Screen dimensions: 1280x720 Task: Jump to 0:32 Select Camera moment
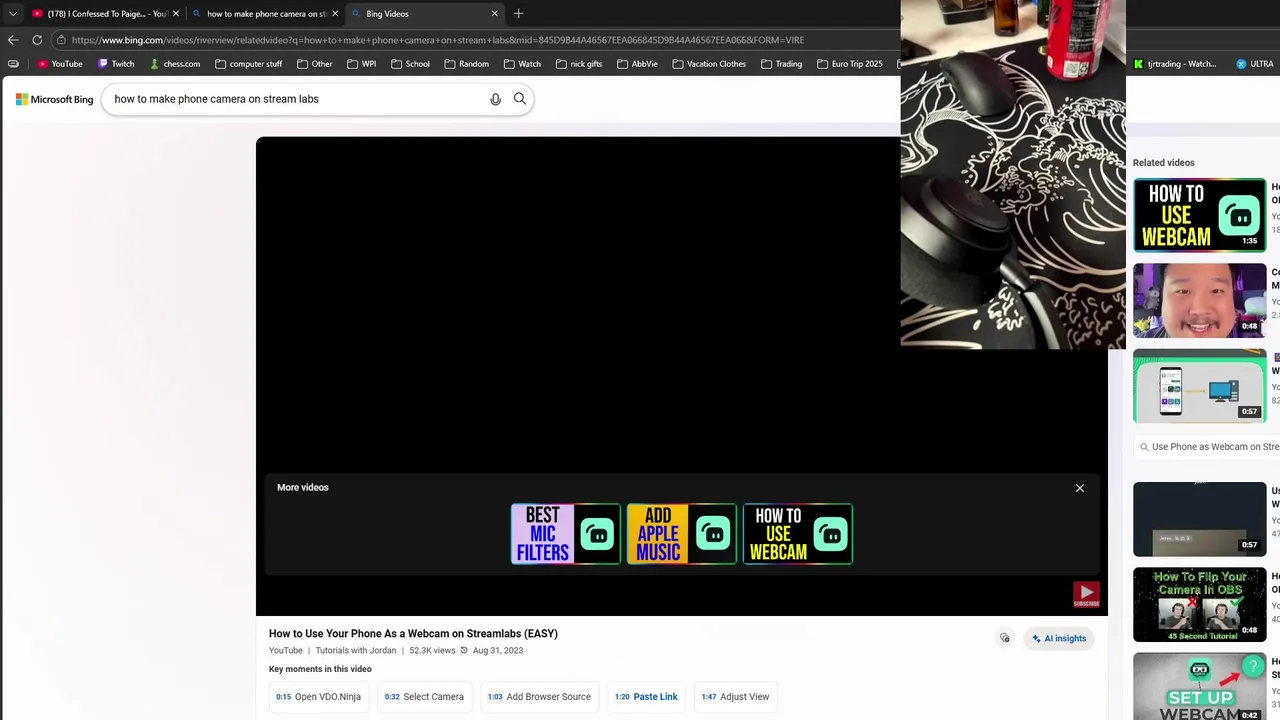pos(424,697)
